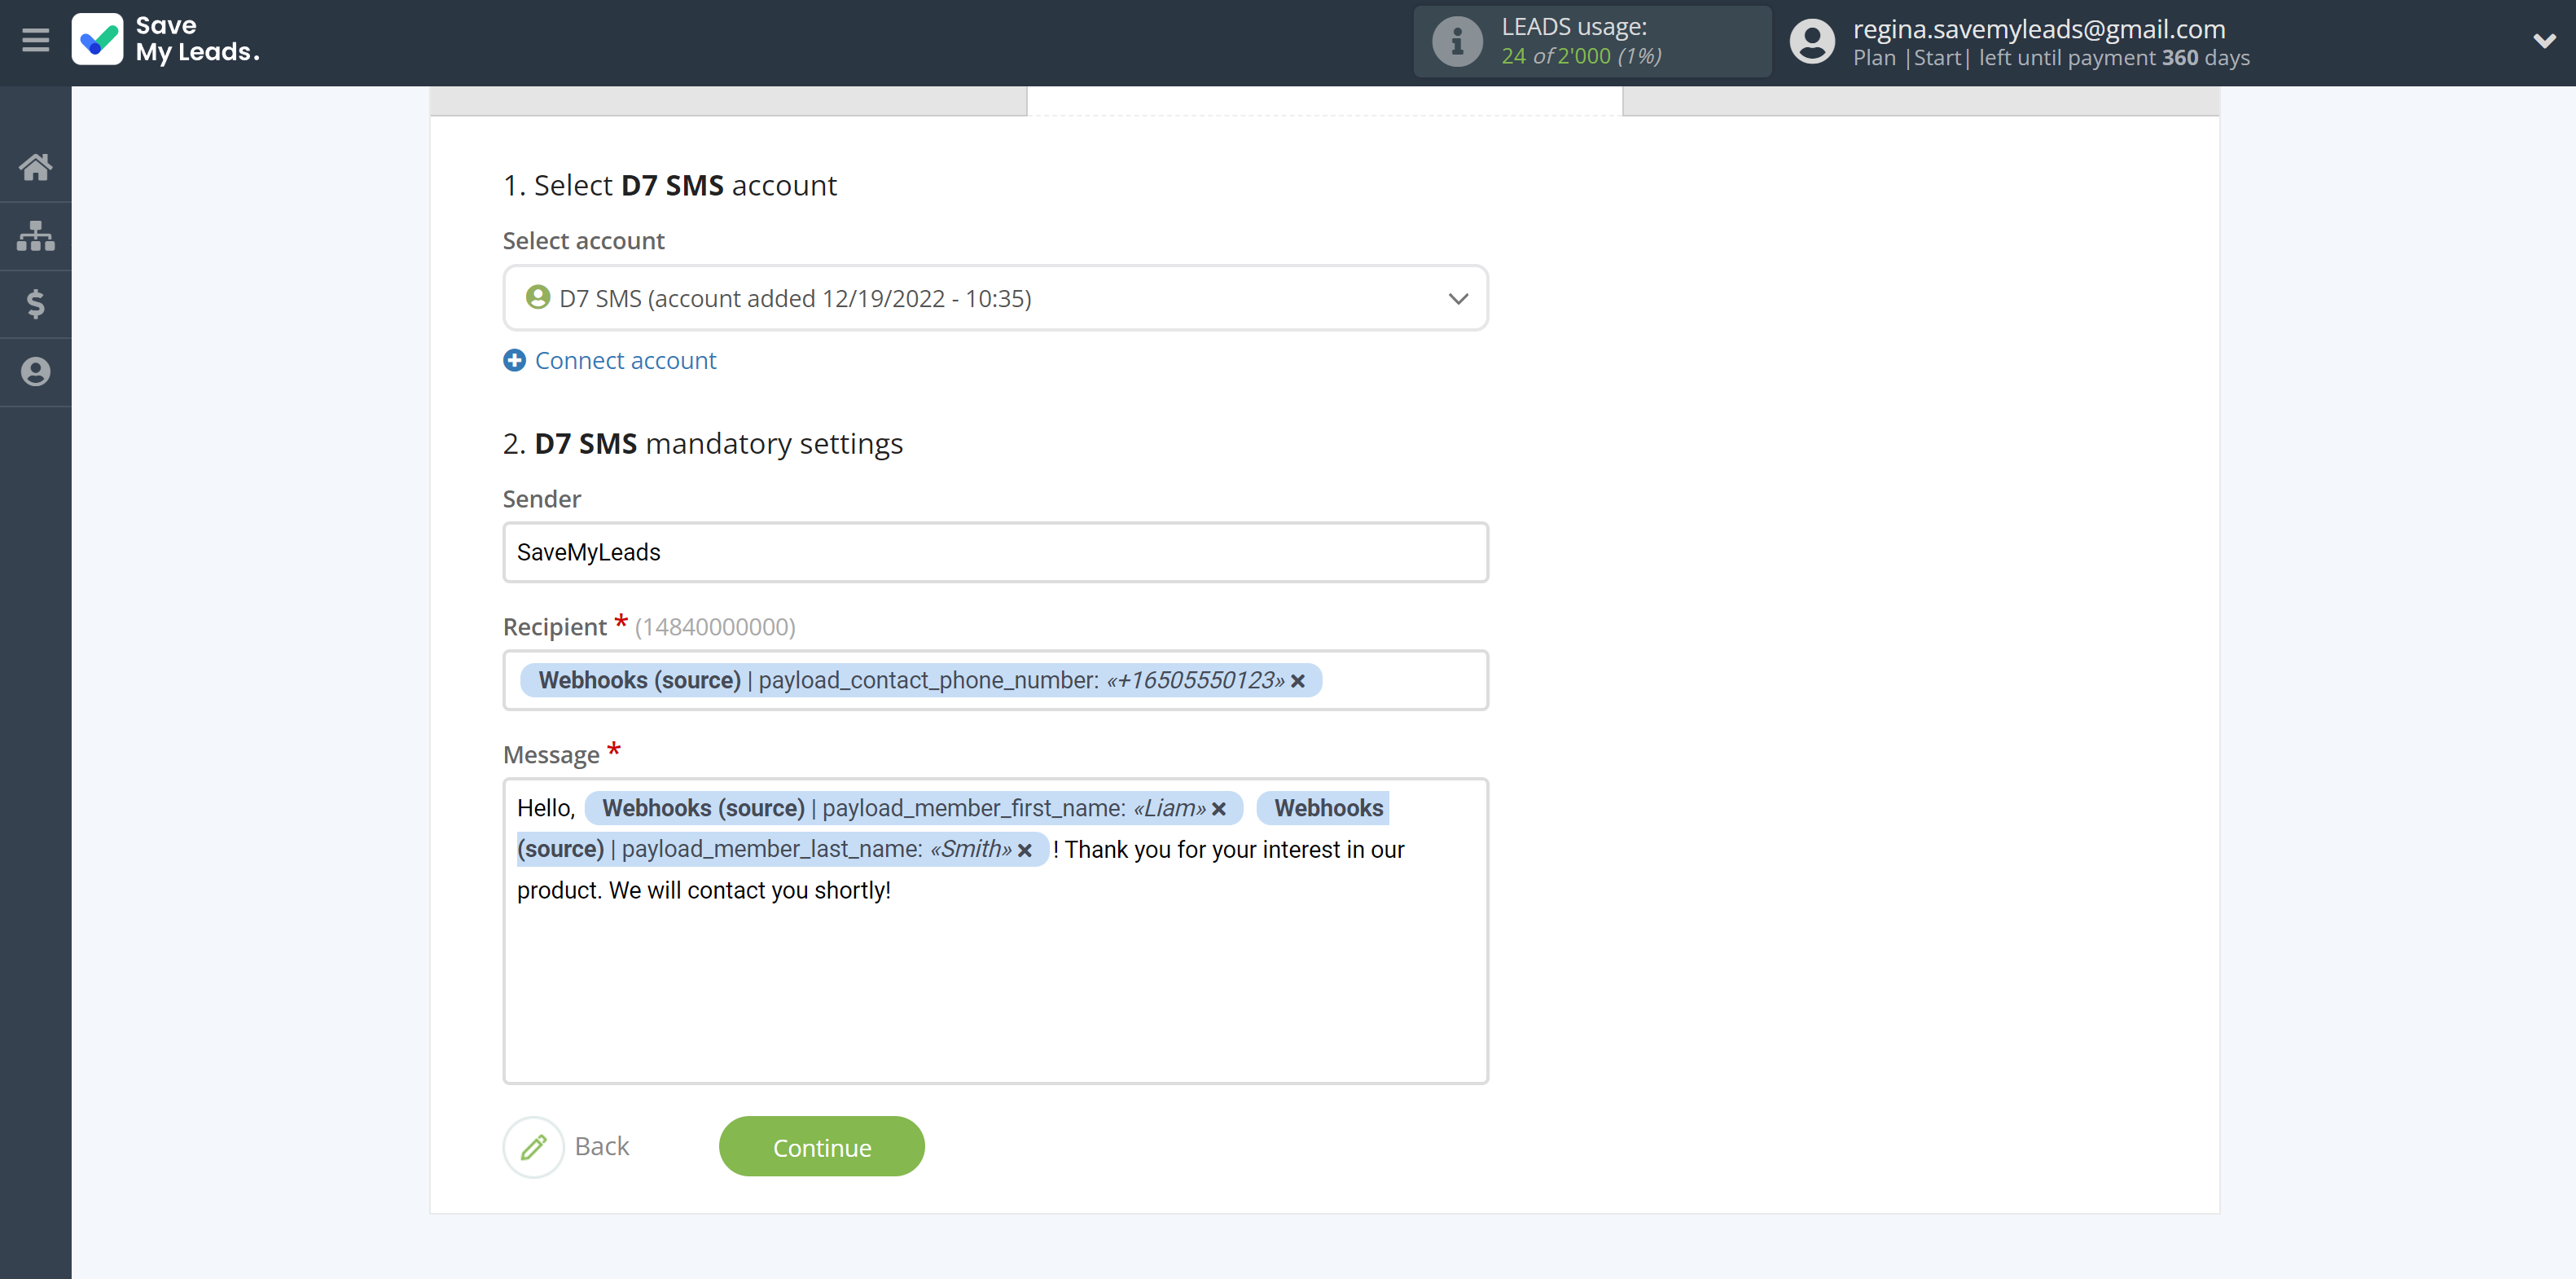The image size is (2576, 1279).
Task: Open the hamburger menu in the header
Action: tap(35, 40)
